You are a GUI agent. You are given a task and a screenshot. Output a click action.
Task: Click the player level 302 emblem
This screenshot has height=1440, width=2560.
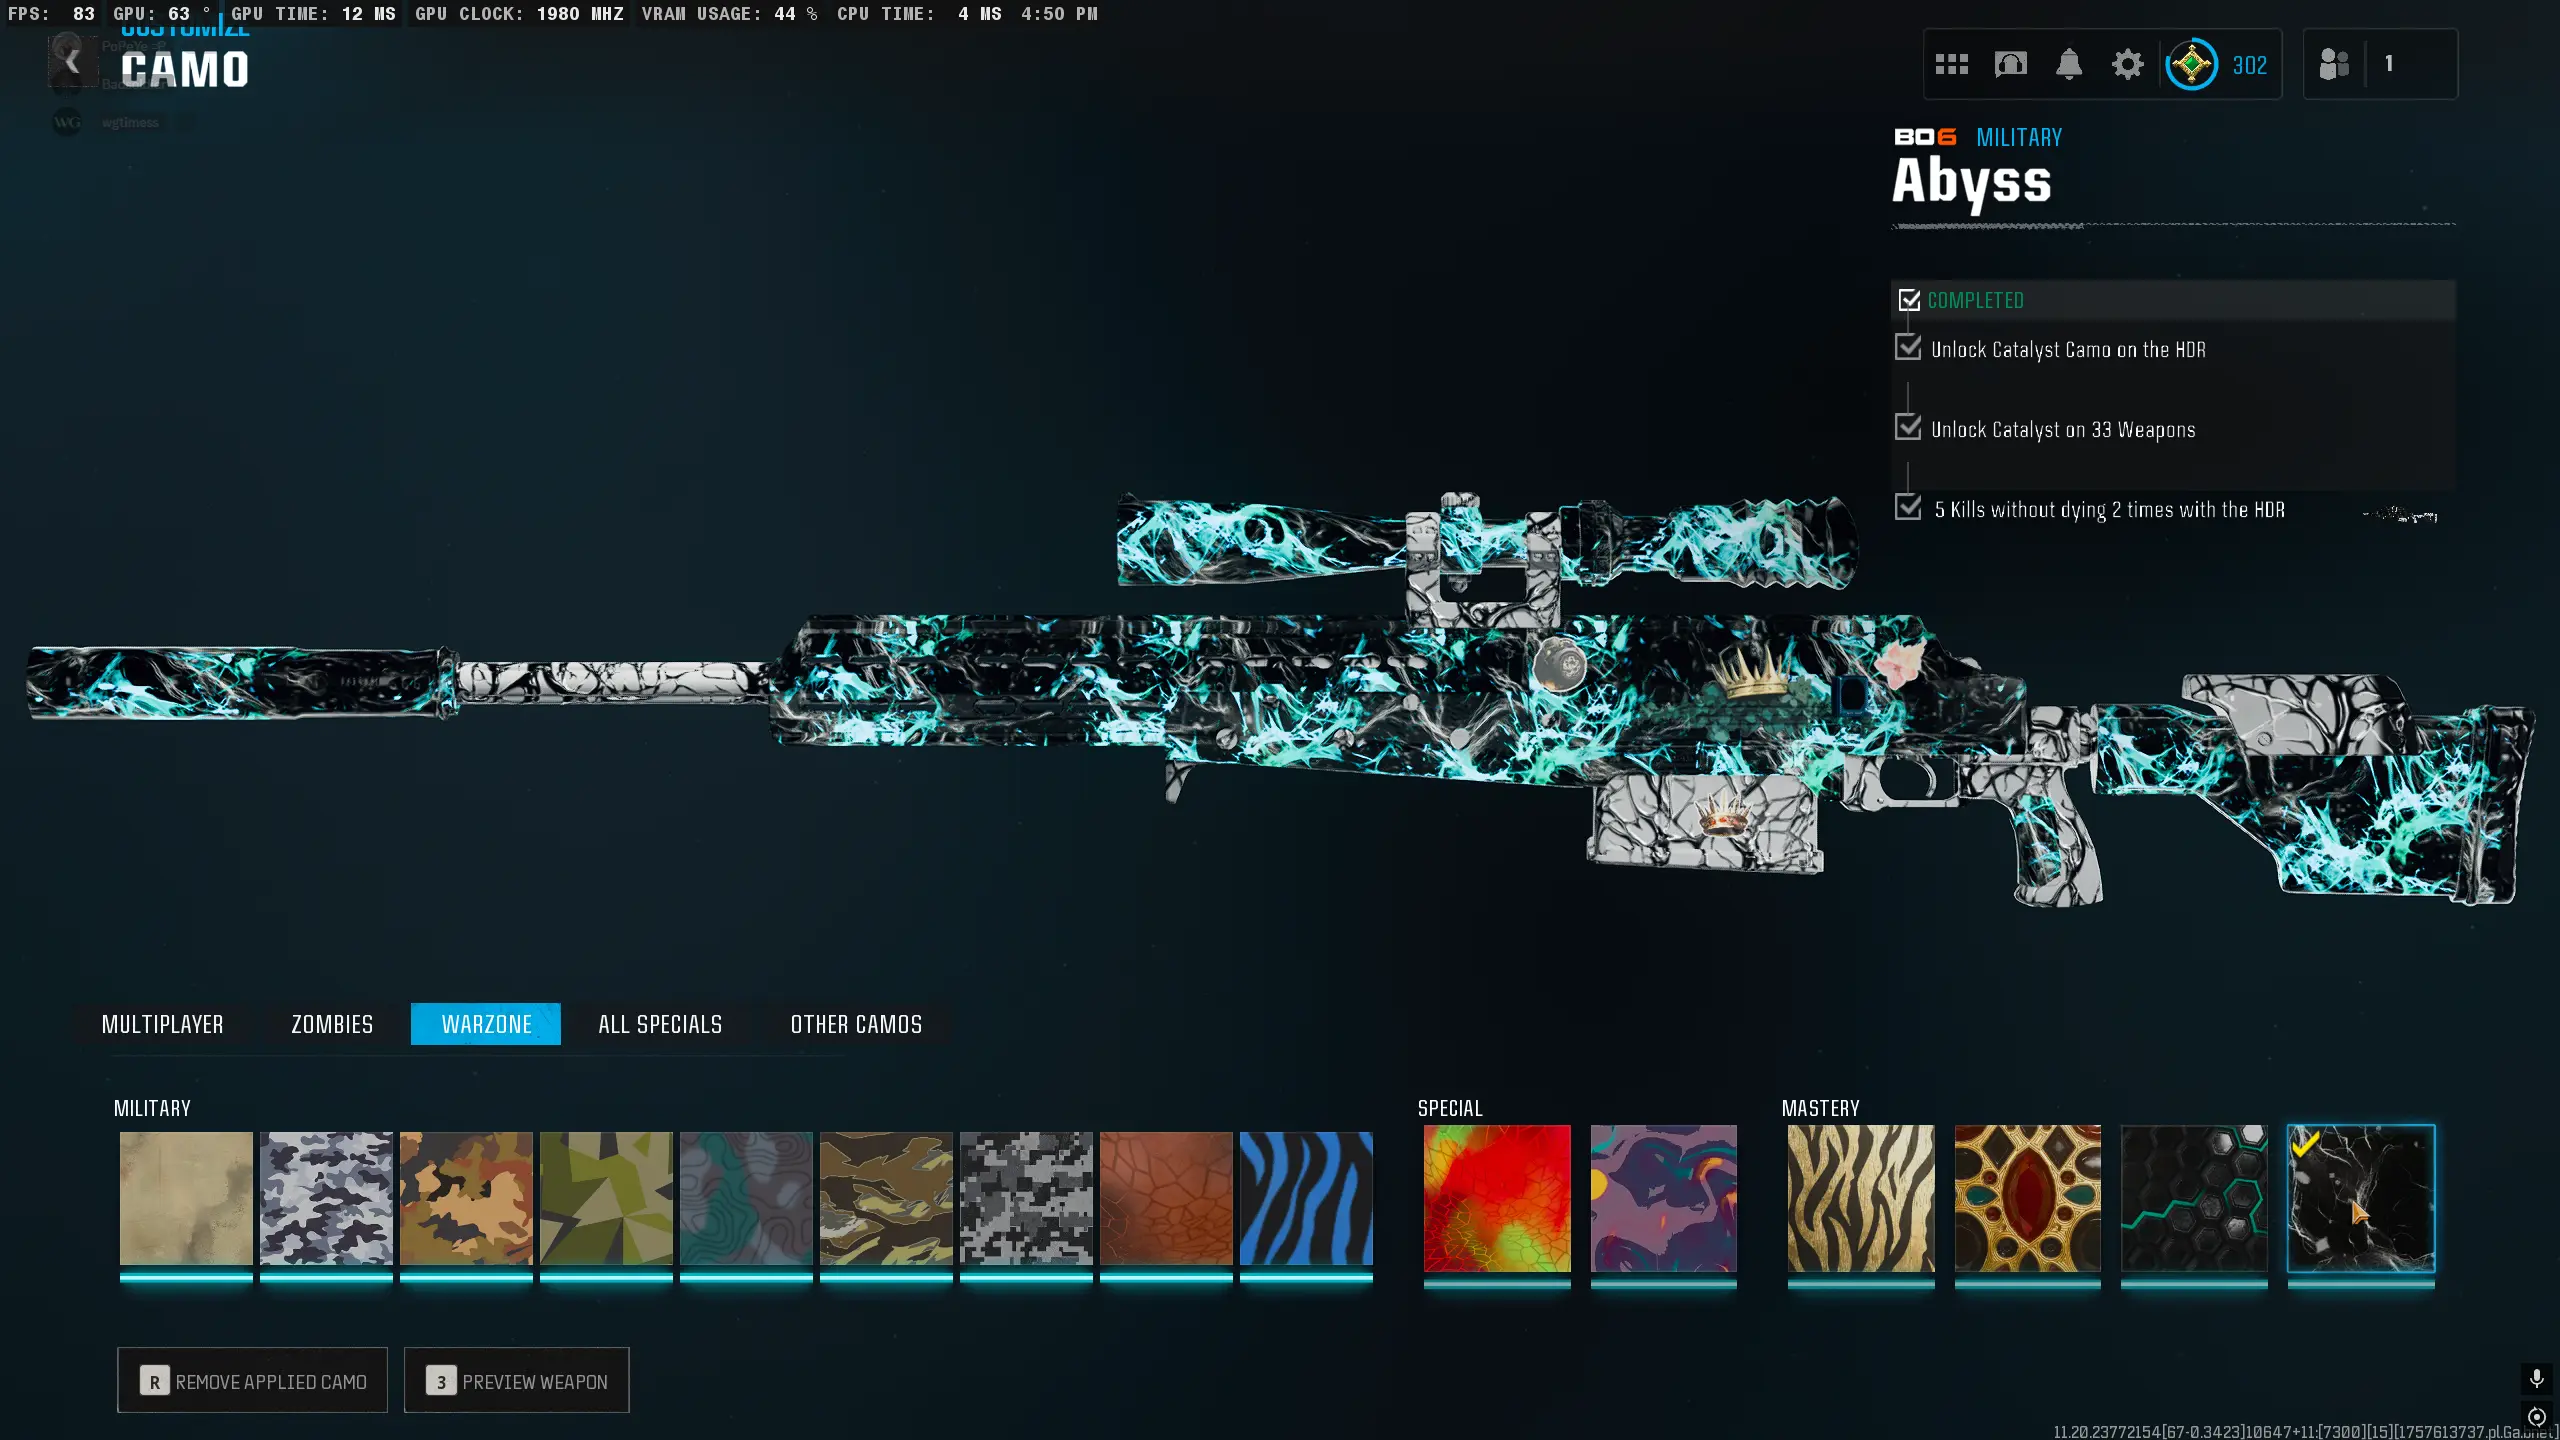2191,65
